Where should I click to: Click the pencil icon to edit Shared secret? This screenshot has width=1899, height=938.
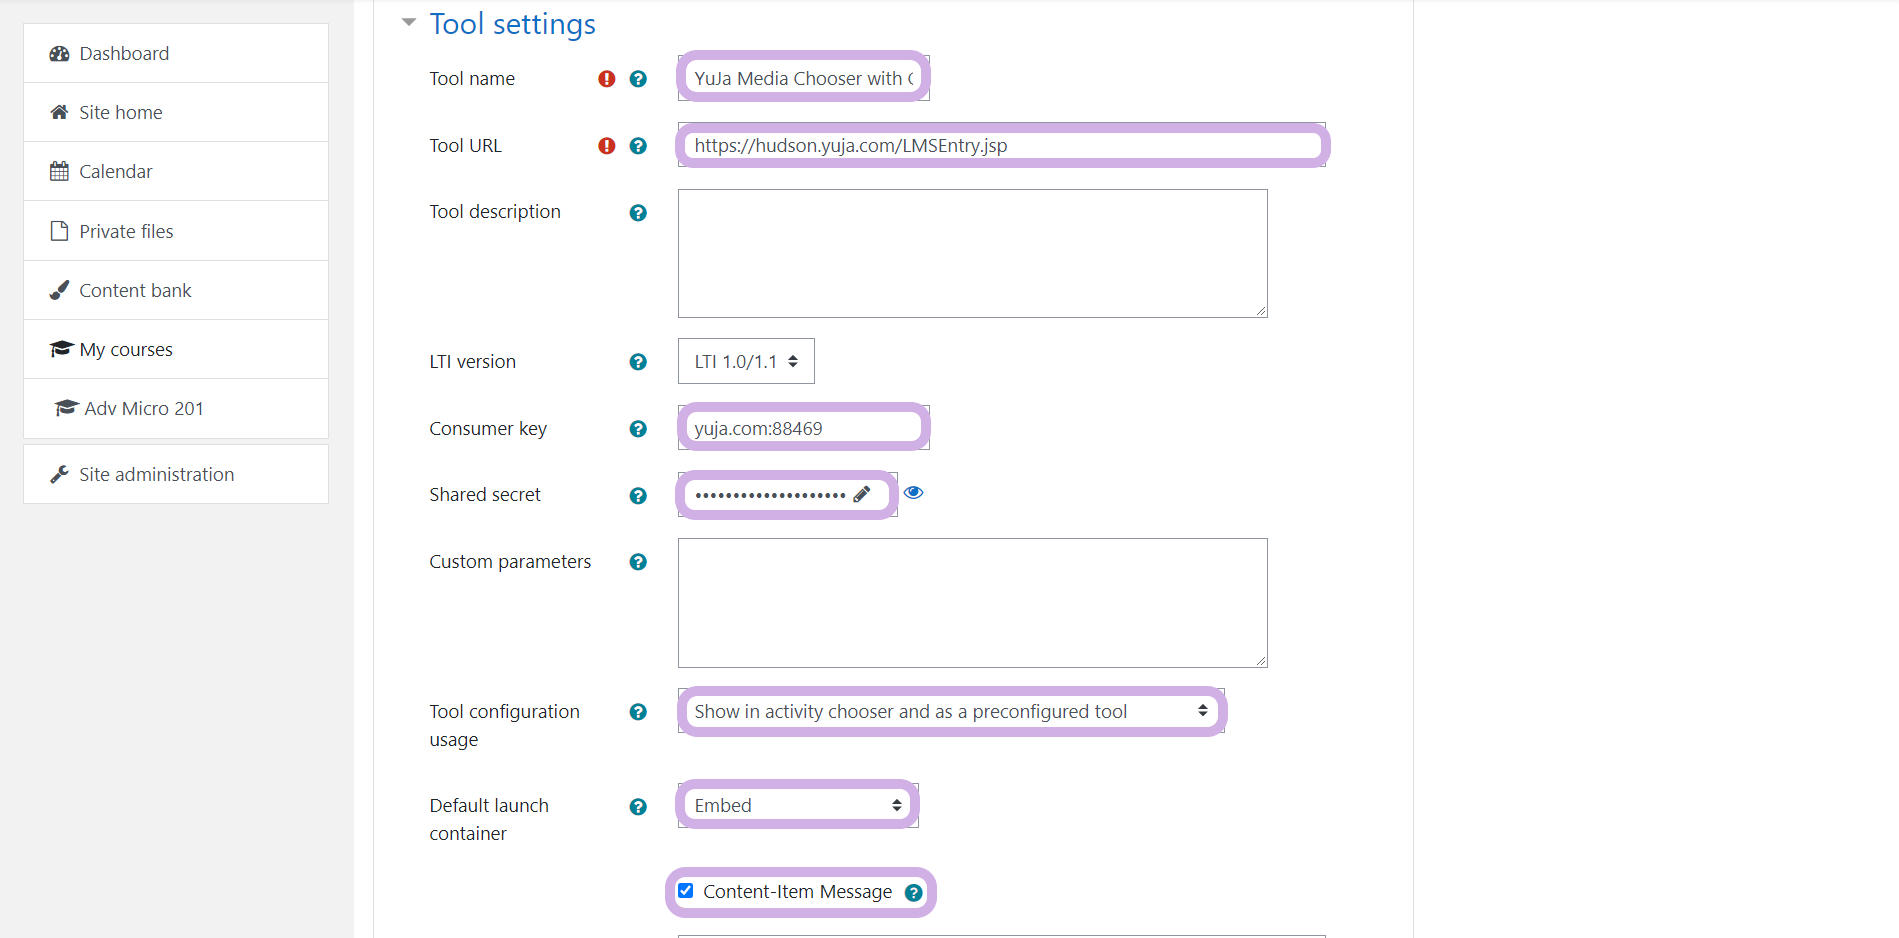(x=861, y=494)
